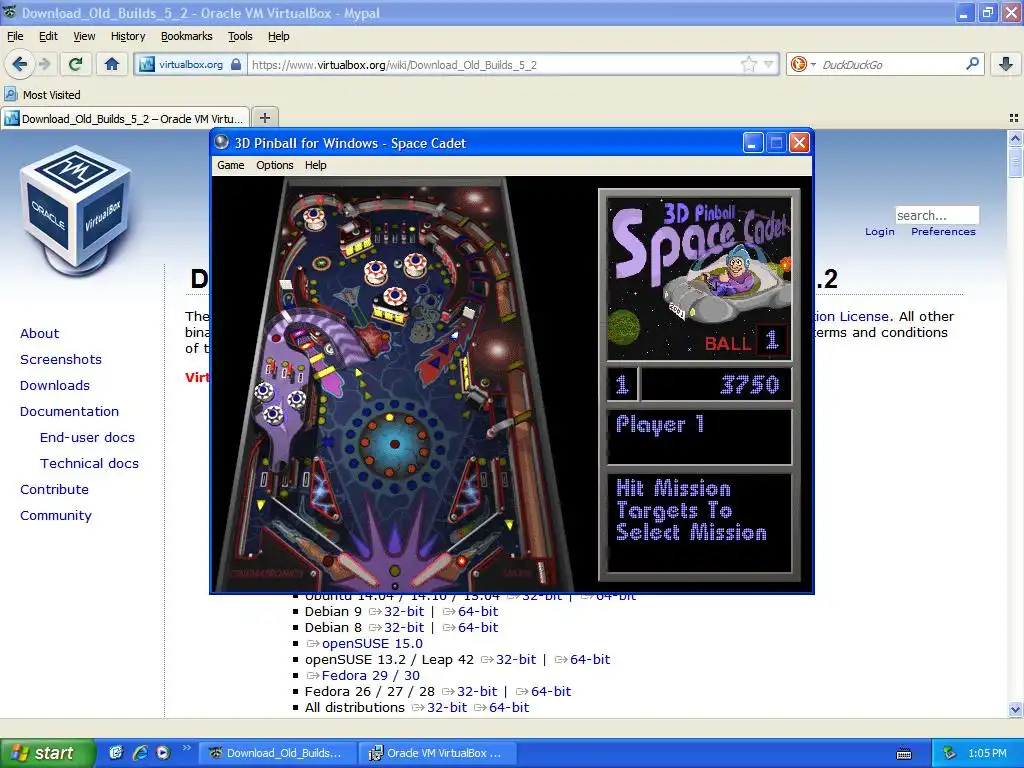Click the 1:05 PM taskbar clock
The width and height of the screenshot is (1024, 768).
tap(987, 753)
